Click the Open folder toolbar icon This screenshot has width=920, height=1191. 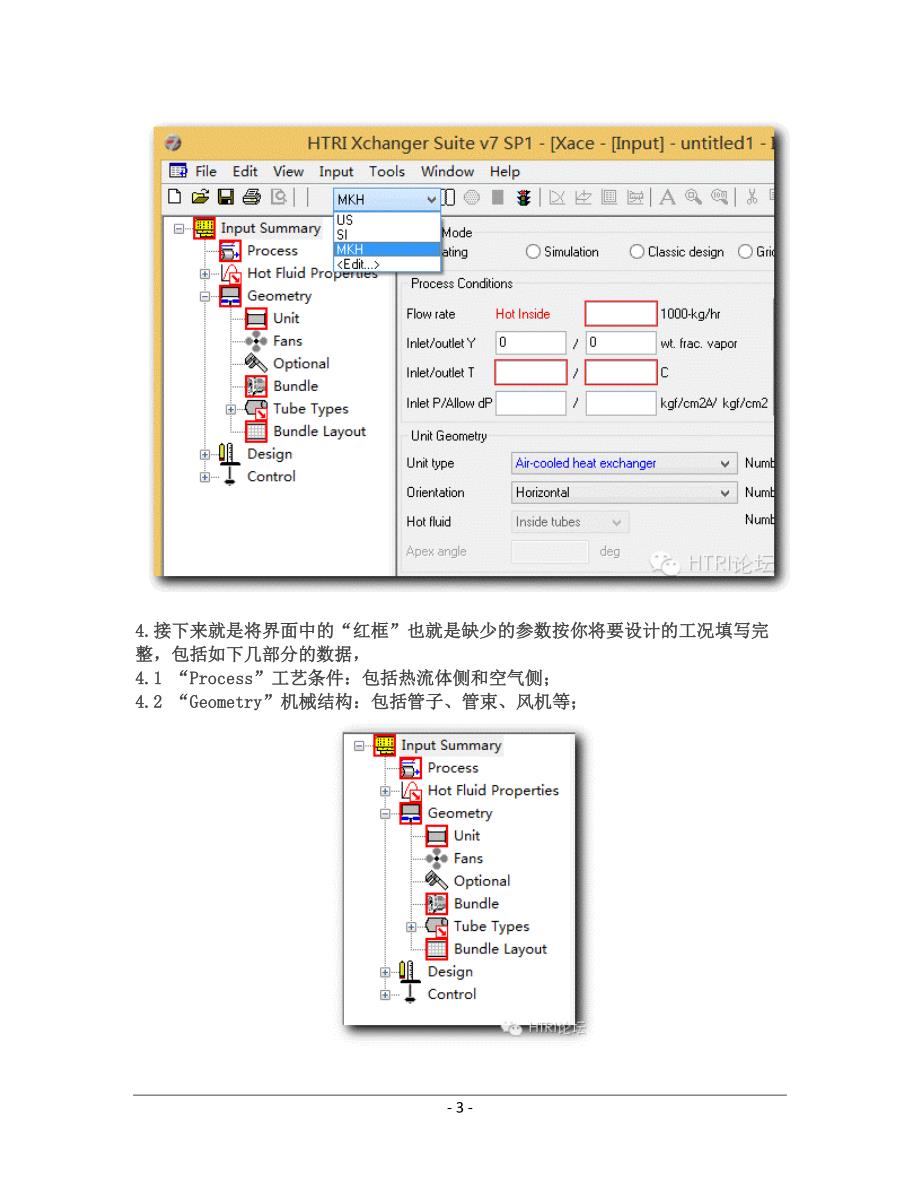click(x=200, y=197)
